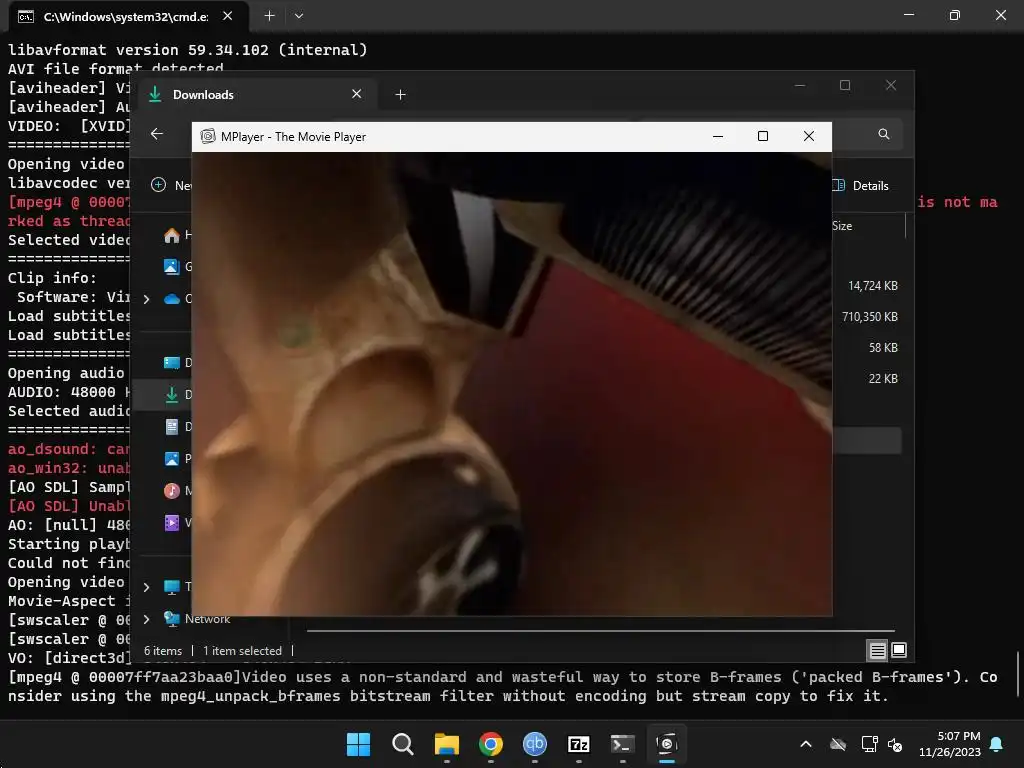The width and height of the screenshot is (1024, 768).
Task: Click the MPlayer video playback area
Action: pyautogui.click(x=512, y=384)
